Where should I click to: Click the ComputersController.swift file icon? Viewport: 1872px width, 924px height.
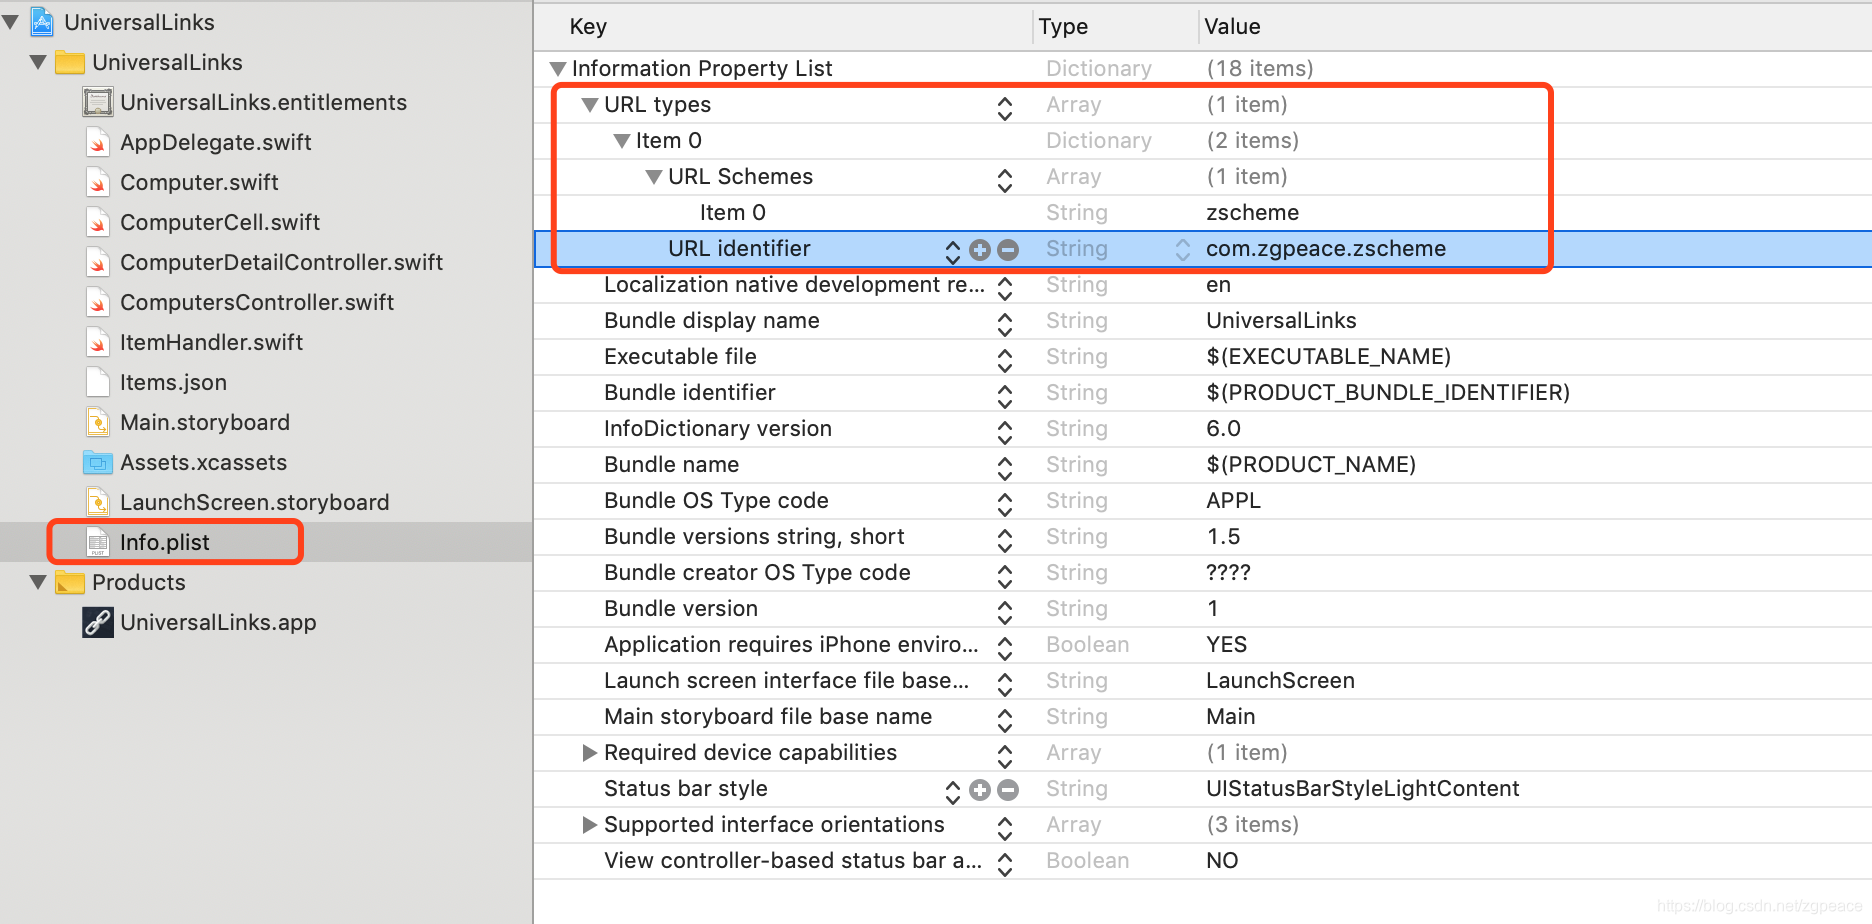(x=98, y=302)
